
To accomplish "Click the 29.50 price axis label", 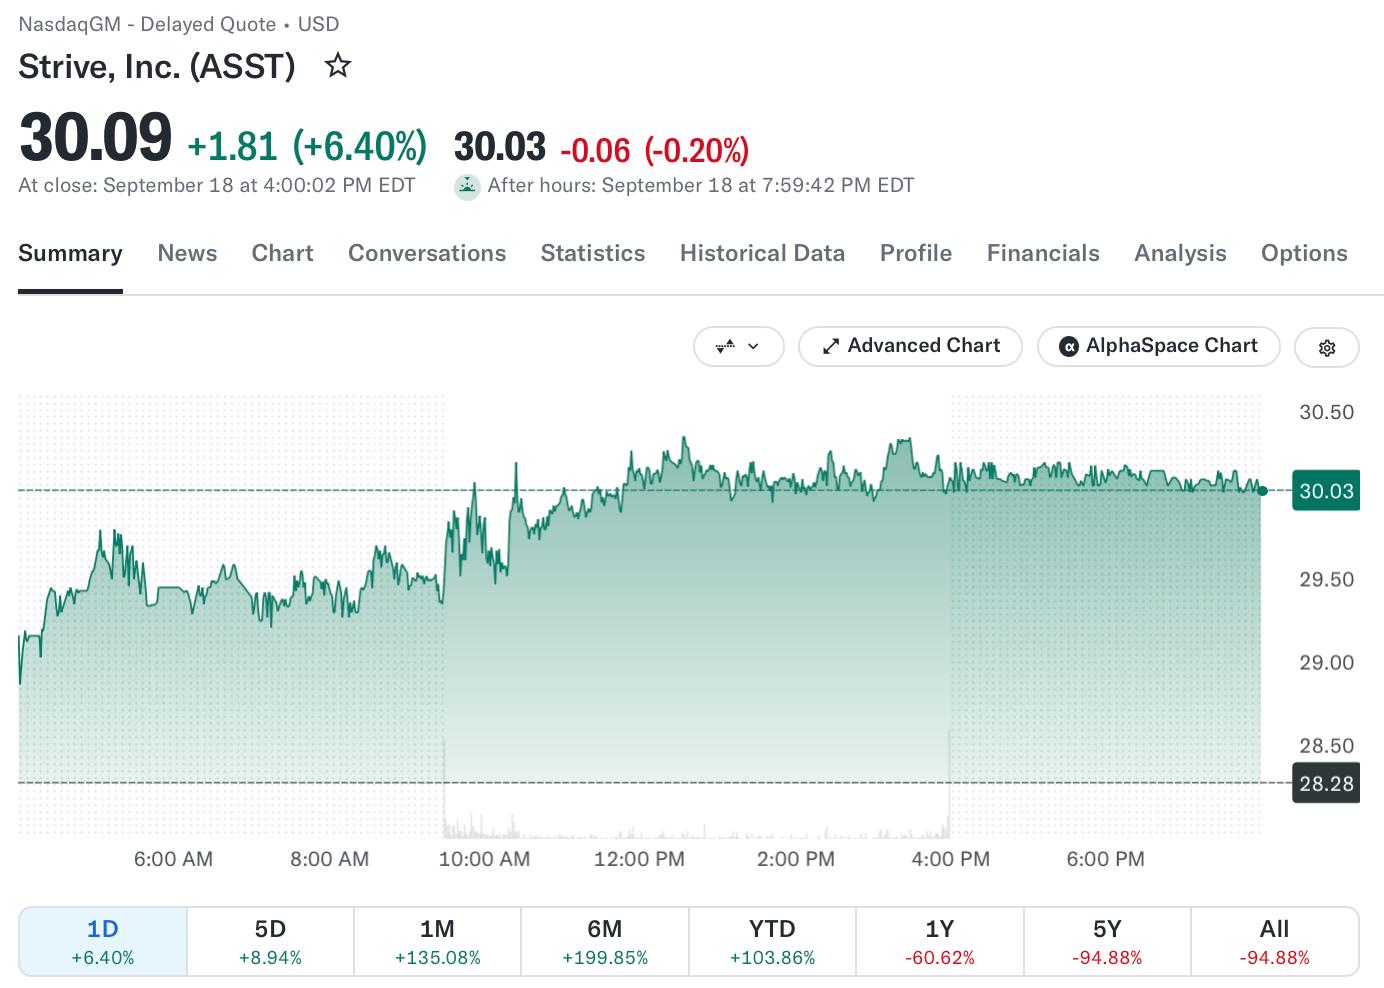I will 1327,579.
